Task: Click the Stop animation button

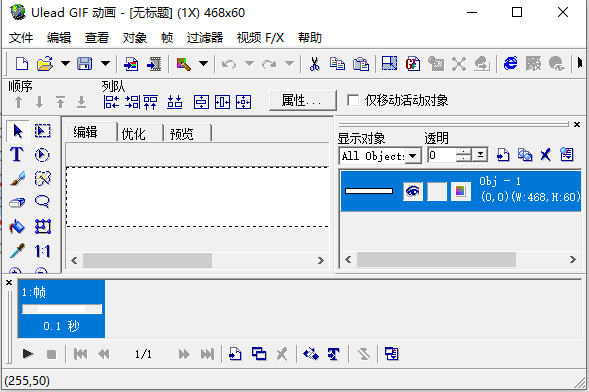Action: pyautogui.click(x=51, y=354)
